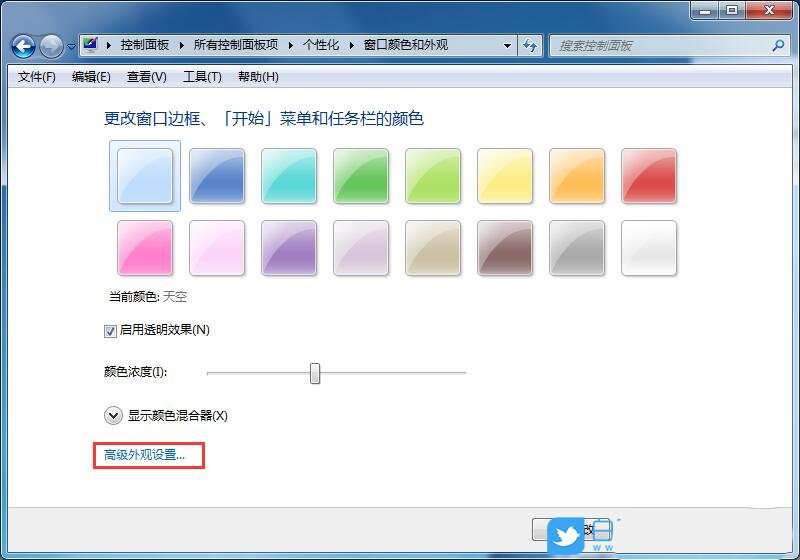This screenshot has height=560, width=800.
Task: Select the tan beige color swatch
Action: pyautogui.click(x=433, y=248)
